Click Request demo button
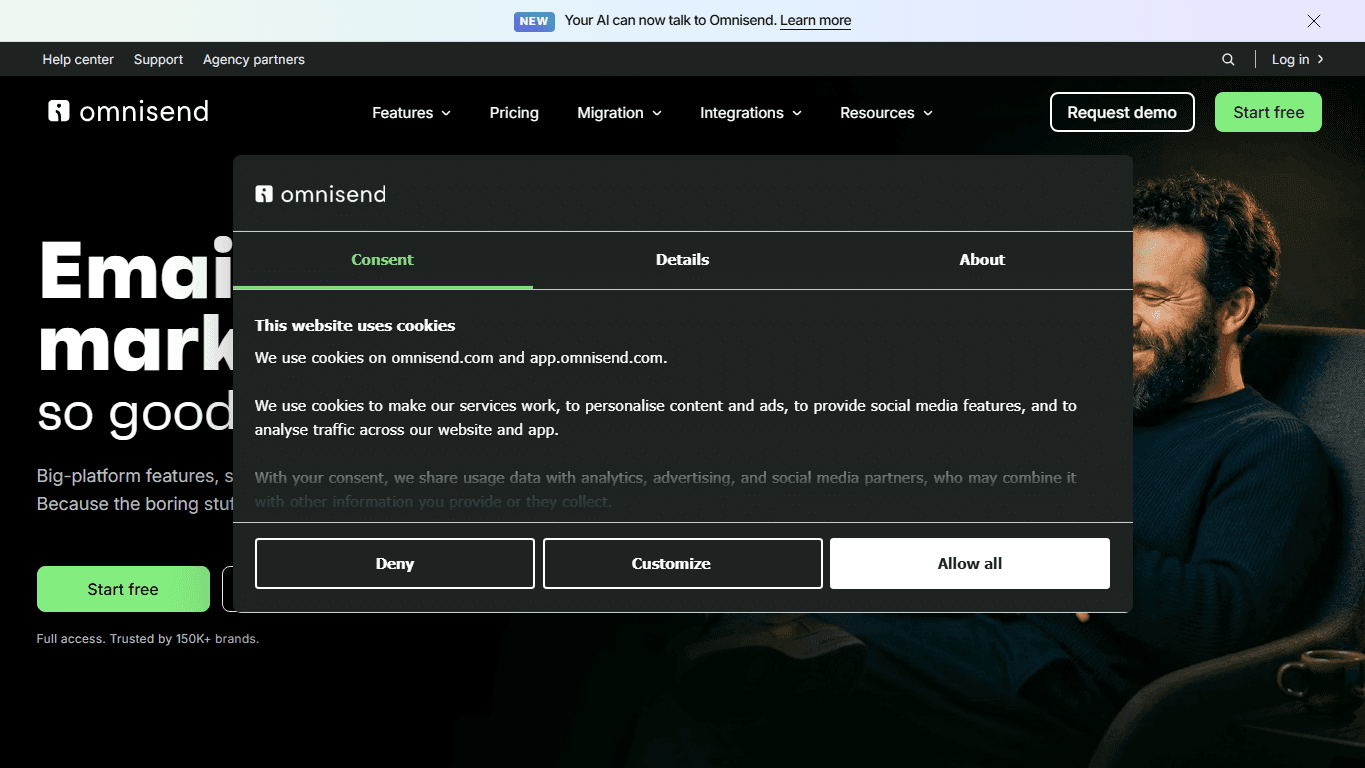The image size is (1365, 768). (1122, 112)
